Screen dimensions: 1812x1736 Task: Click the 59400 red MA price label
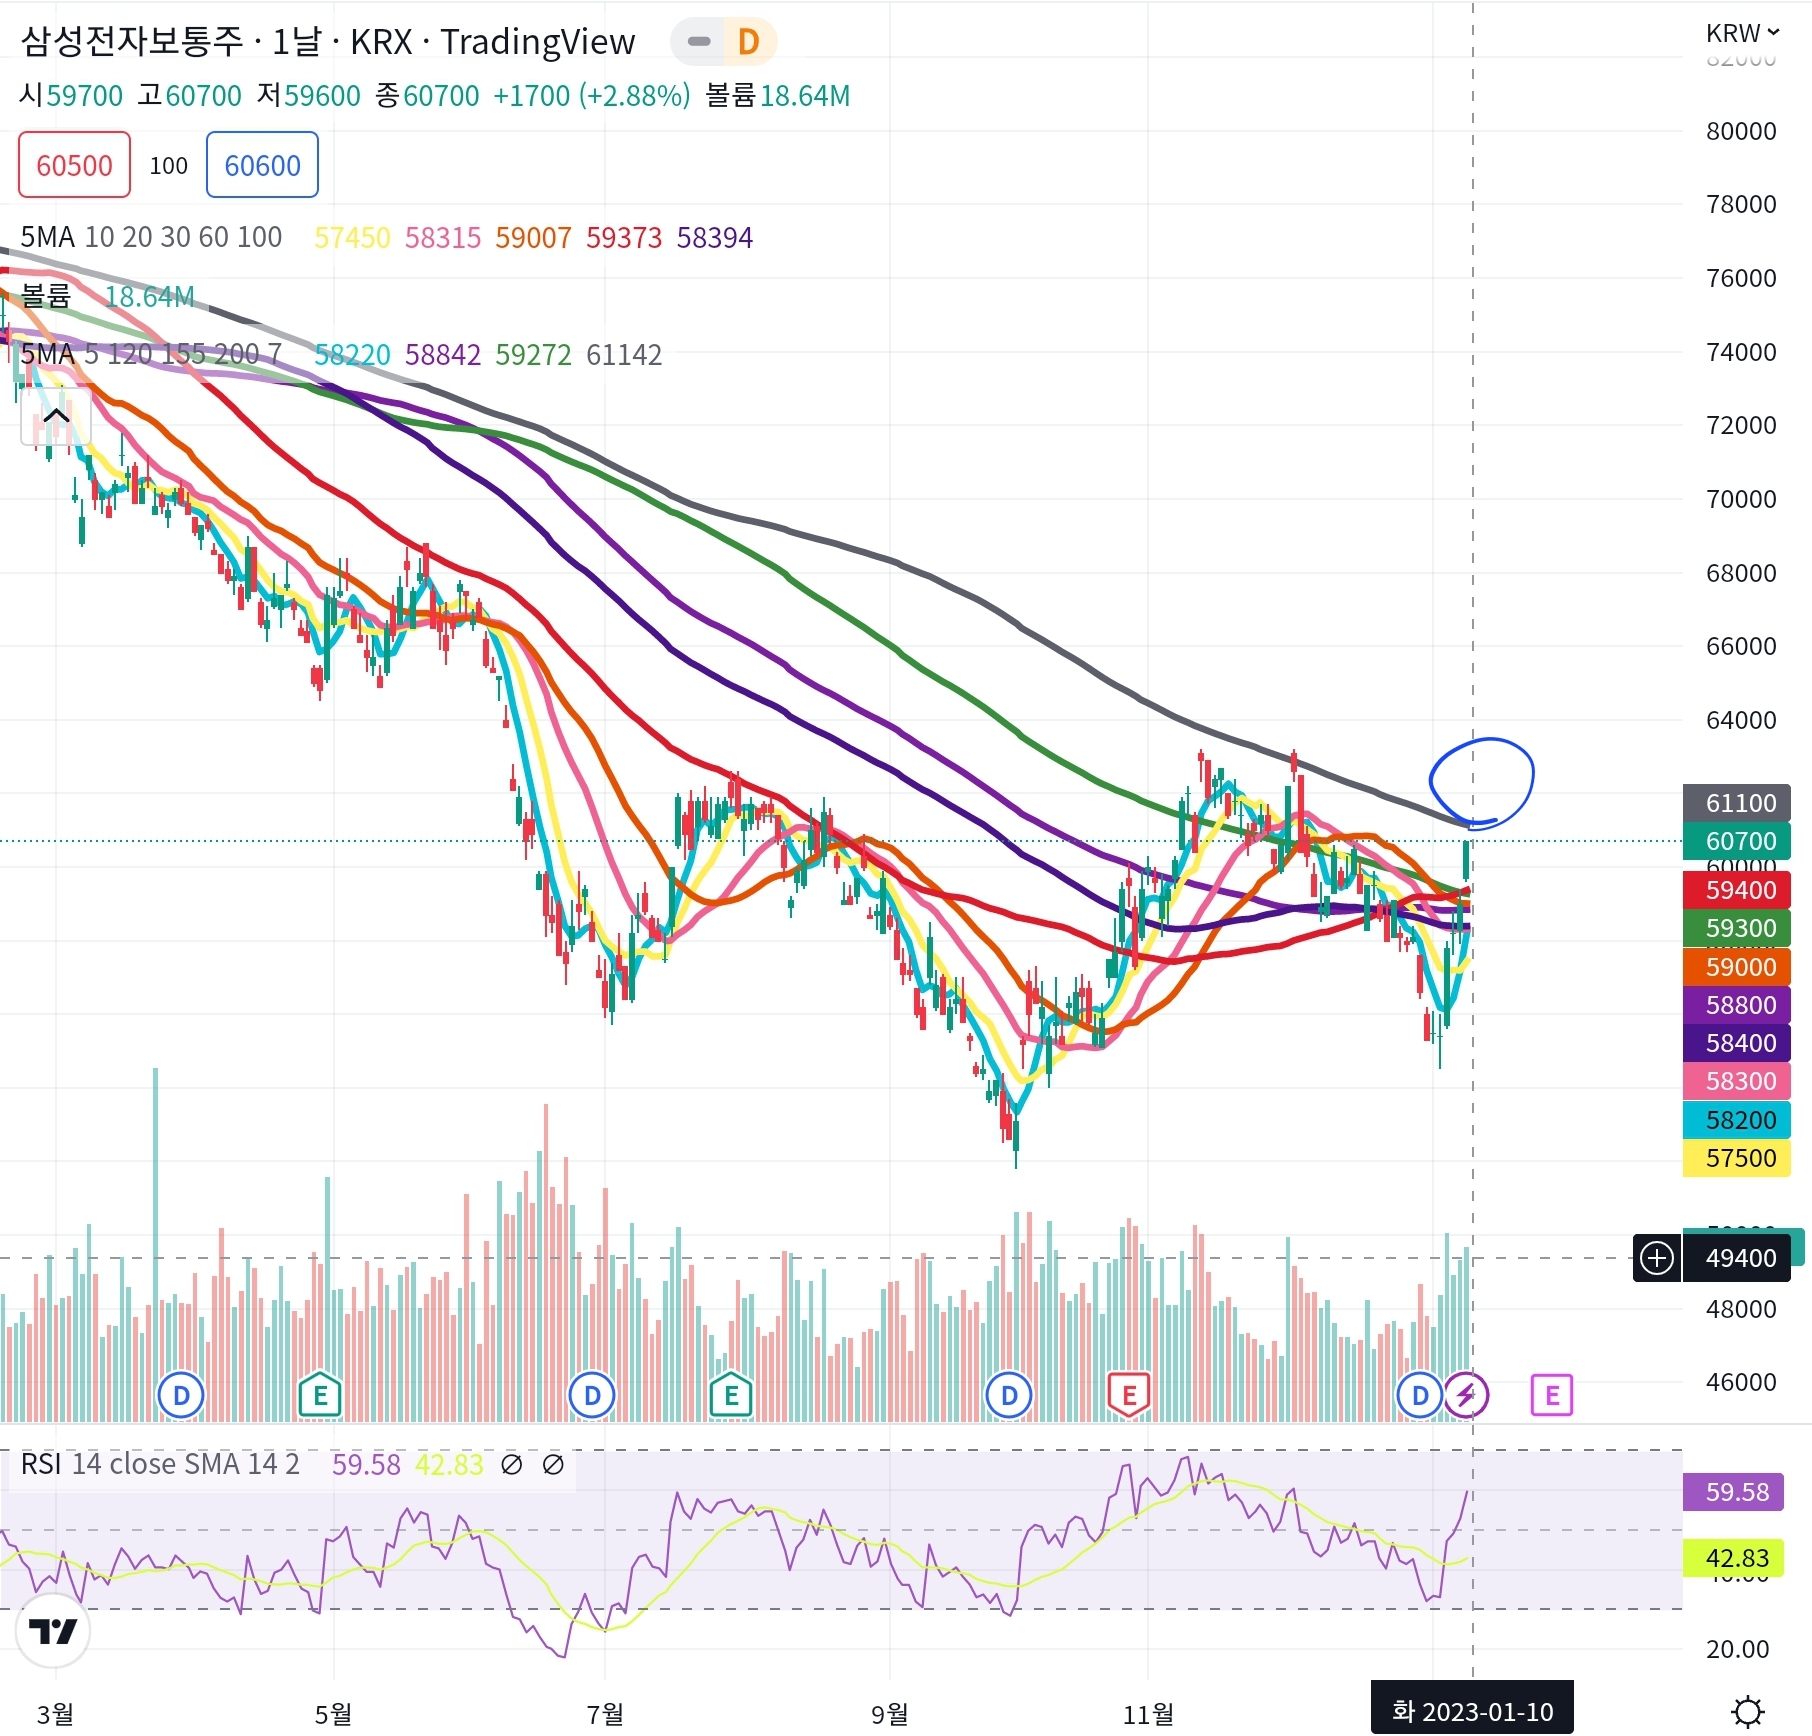point(1738,890)
